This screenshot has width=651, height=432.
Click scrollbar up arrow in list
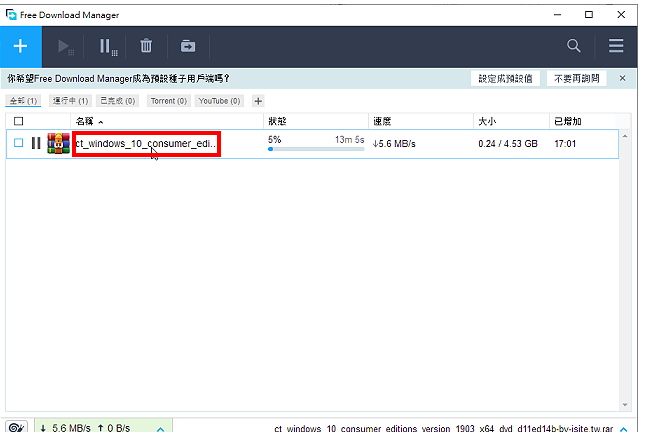tap(625, 136)
